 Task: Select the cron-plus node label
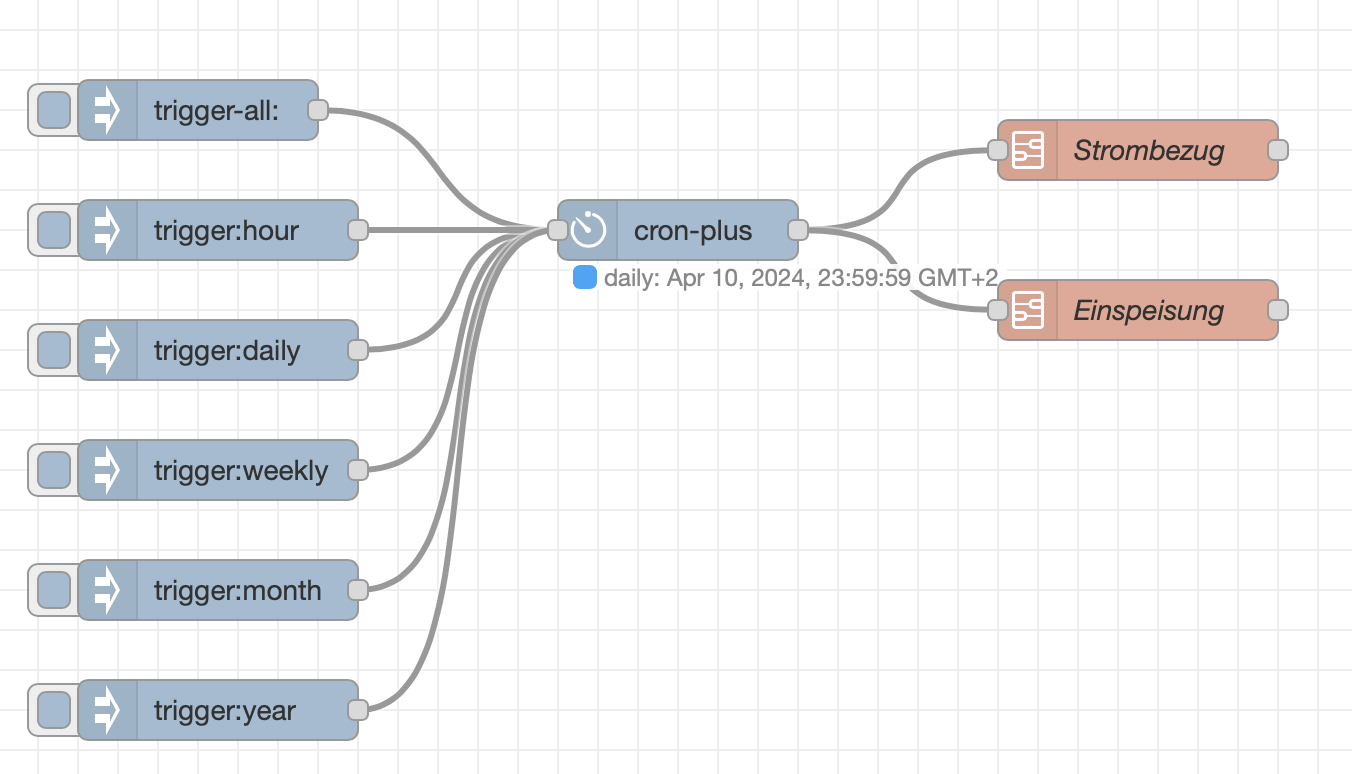(693, 231)
